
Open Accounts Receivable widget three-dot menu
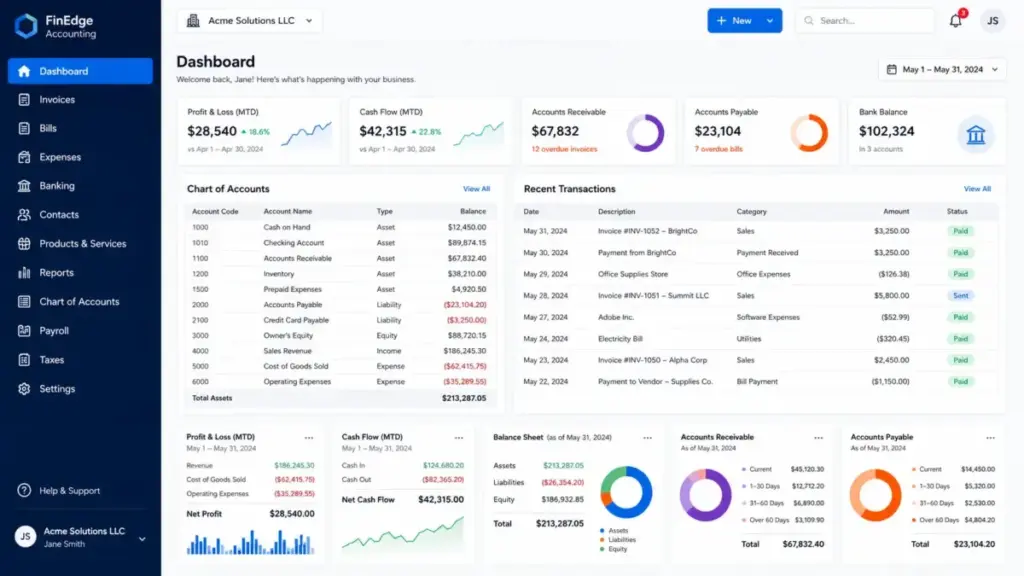[x=818, y=438]
